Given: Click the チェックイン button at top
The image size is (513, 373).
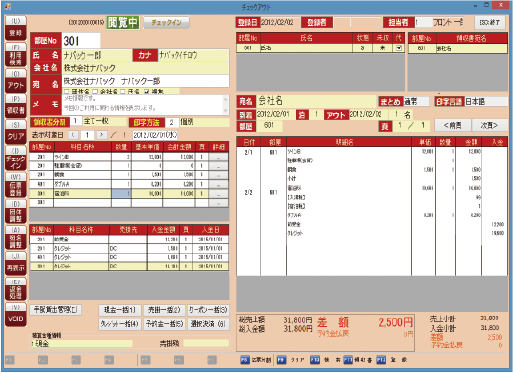Looking at the screenshot, I should pyautogui.click(x=166, y=23).
